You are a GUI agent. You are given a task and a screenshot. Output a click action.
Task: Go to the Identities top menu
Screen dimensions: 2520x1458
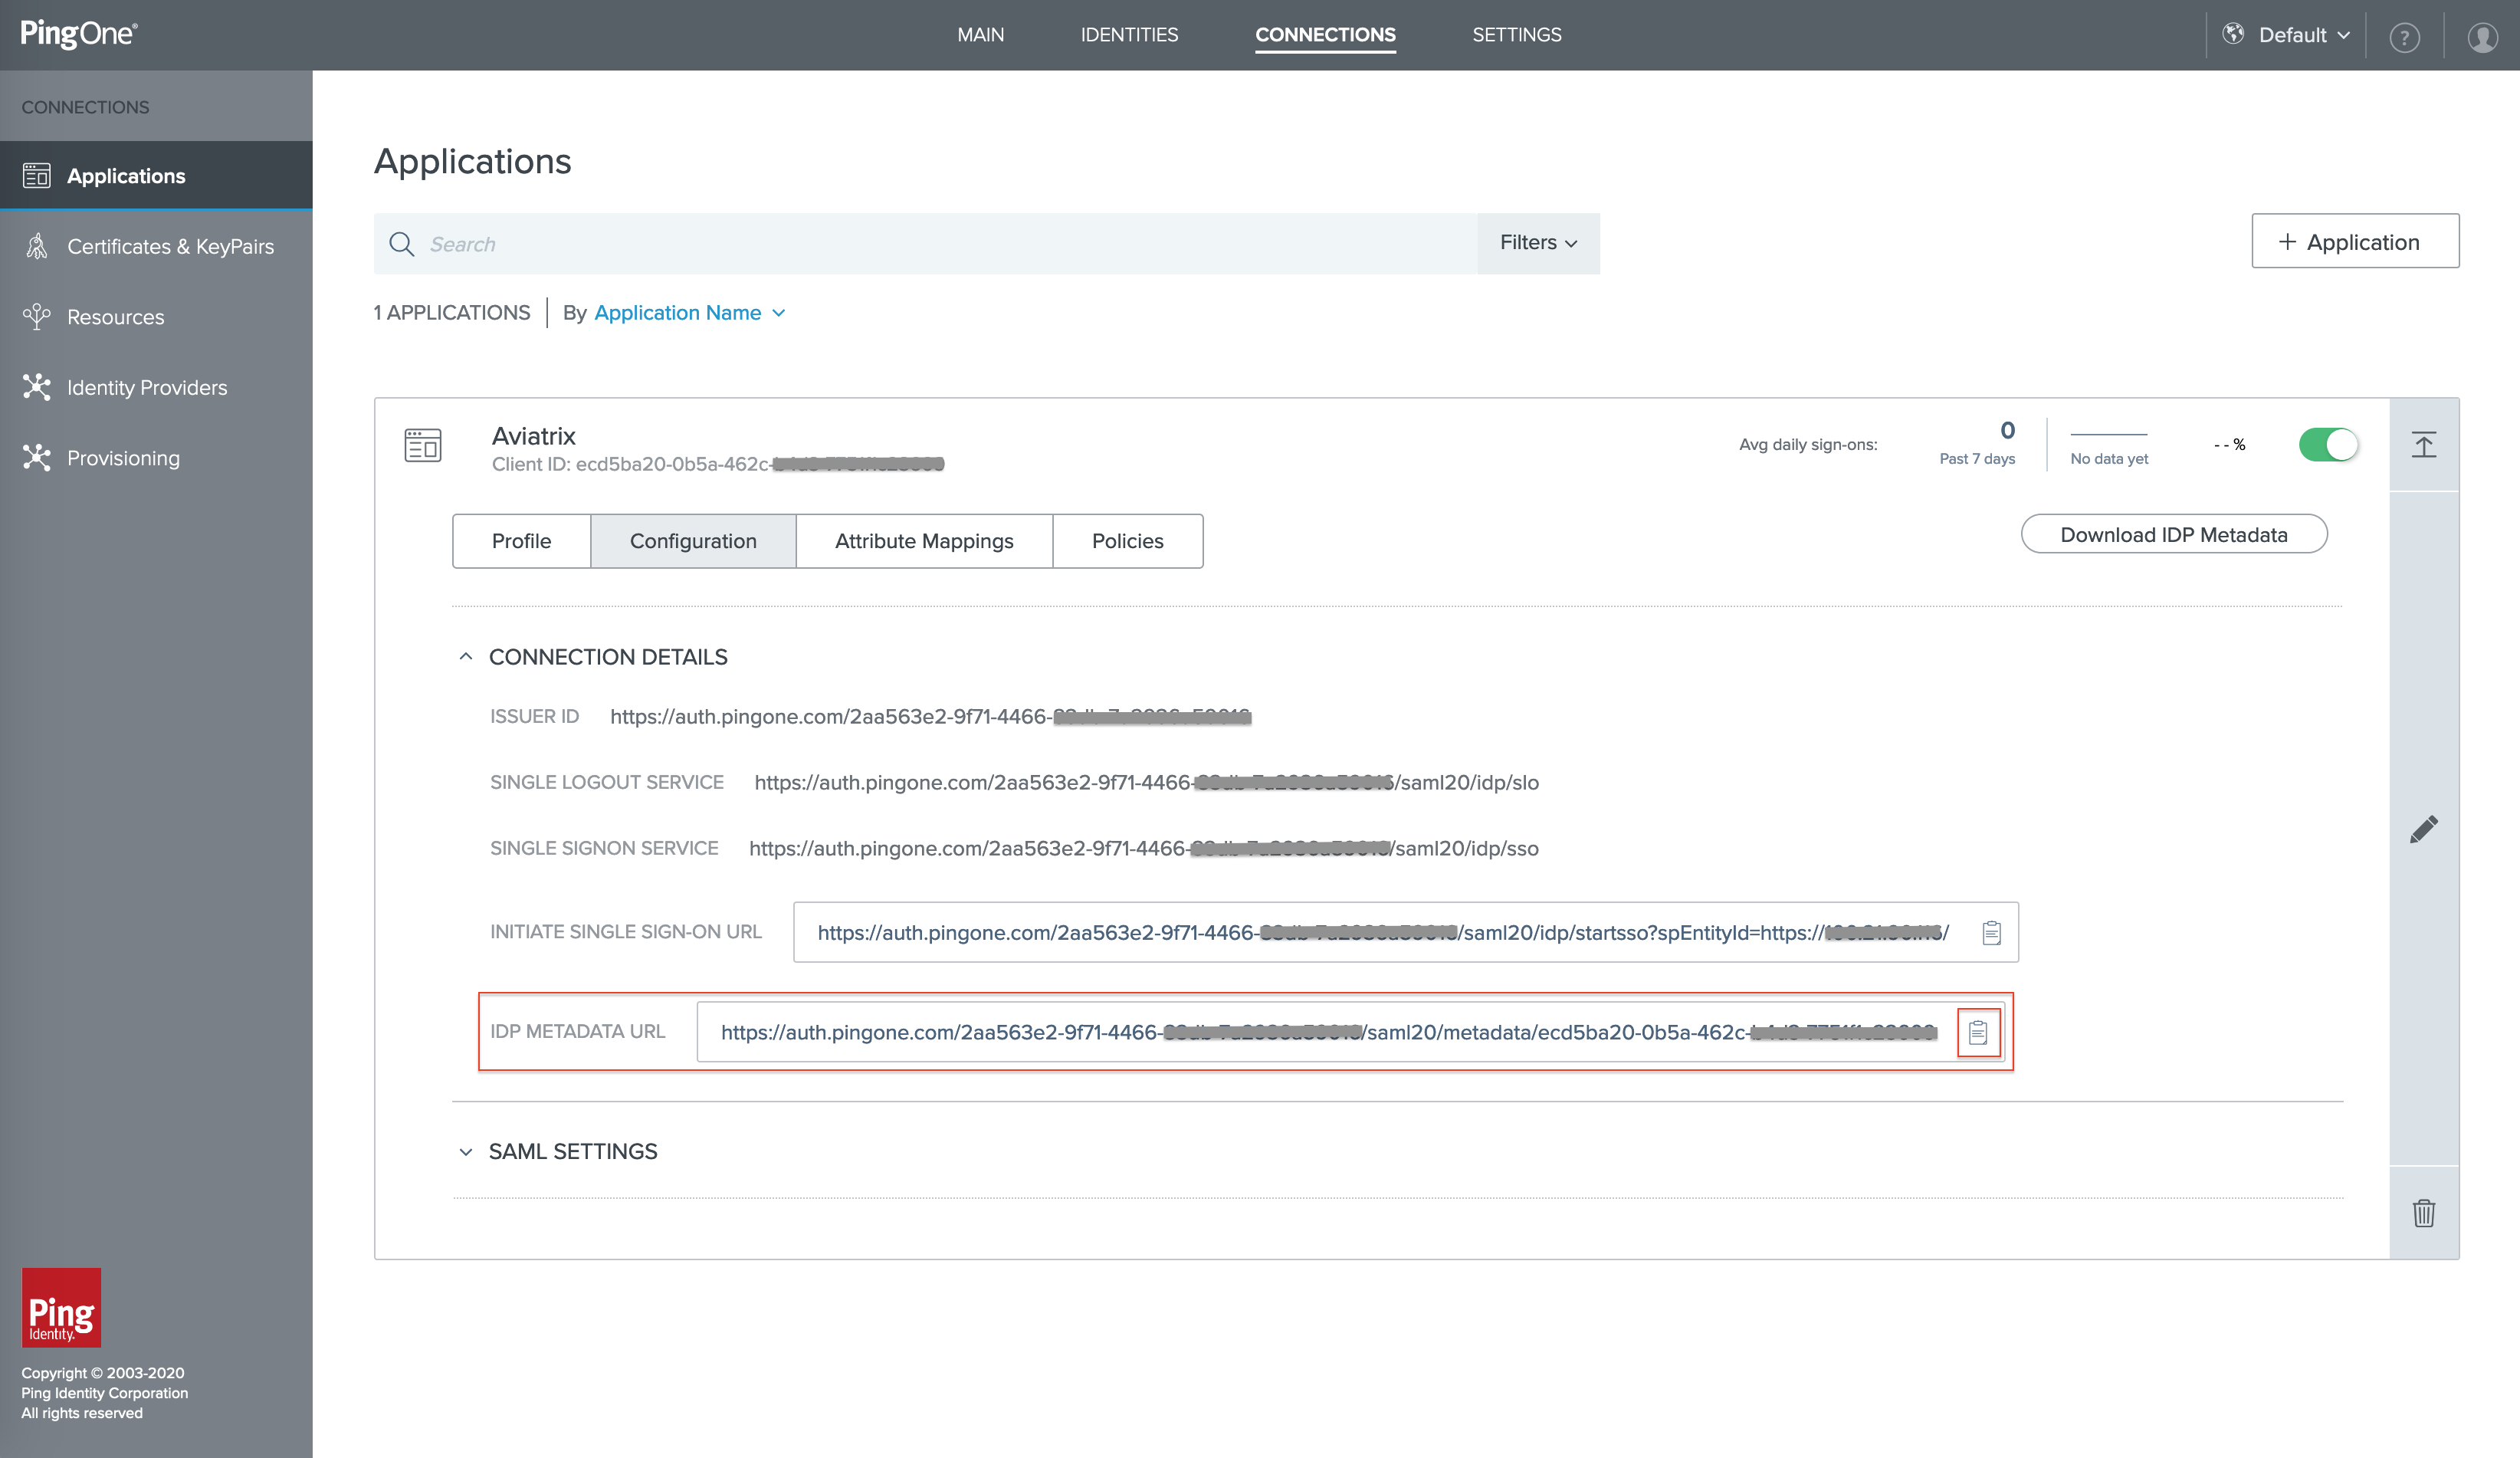tap(1129, 35)
